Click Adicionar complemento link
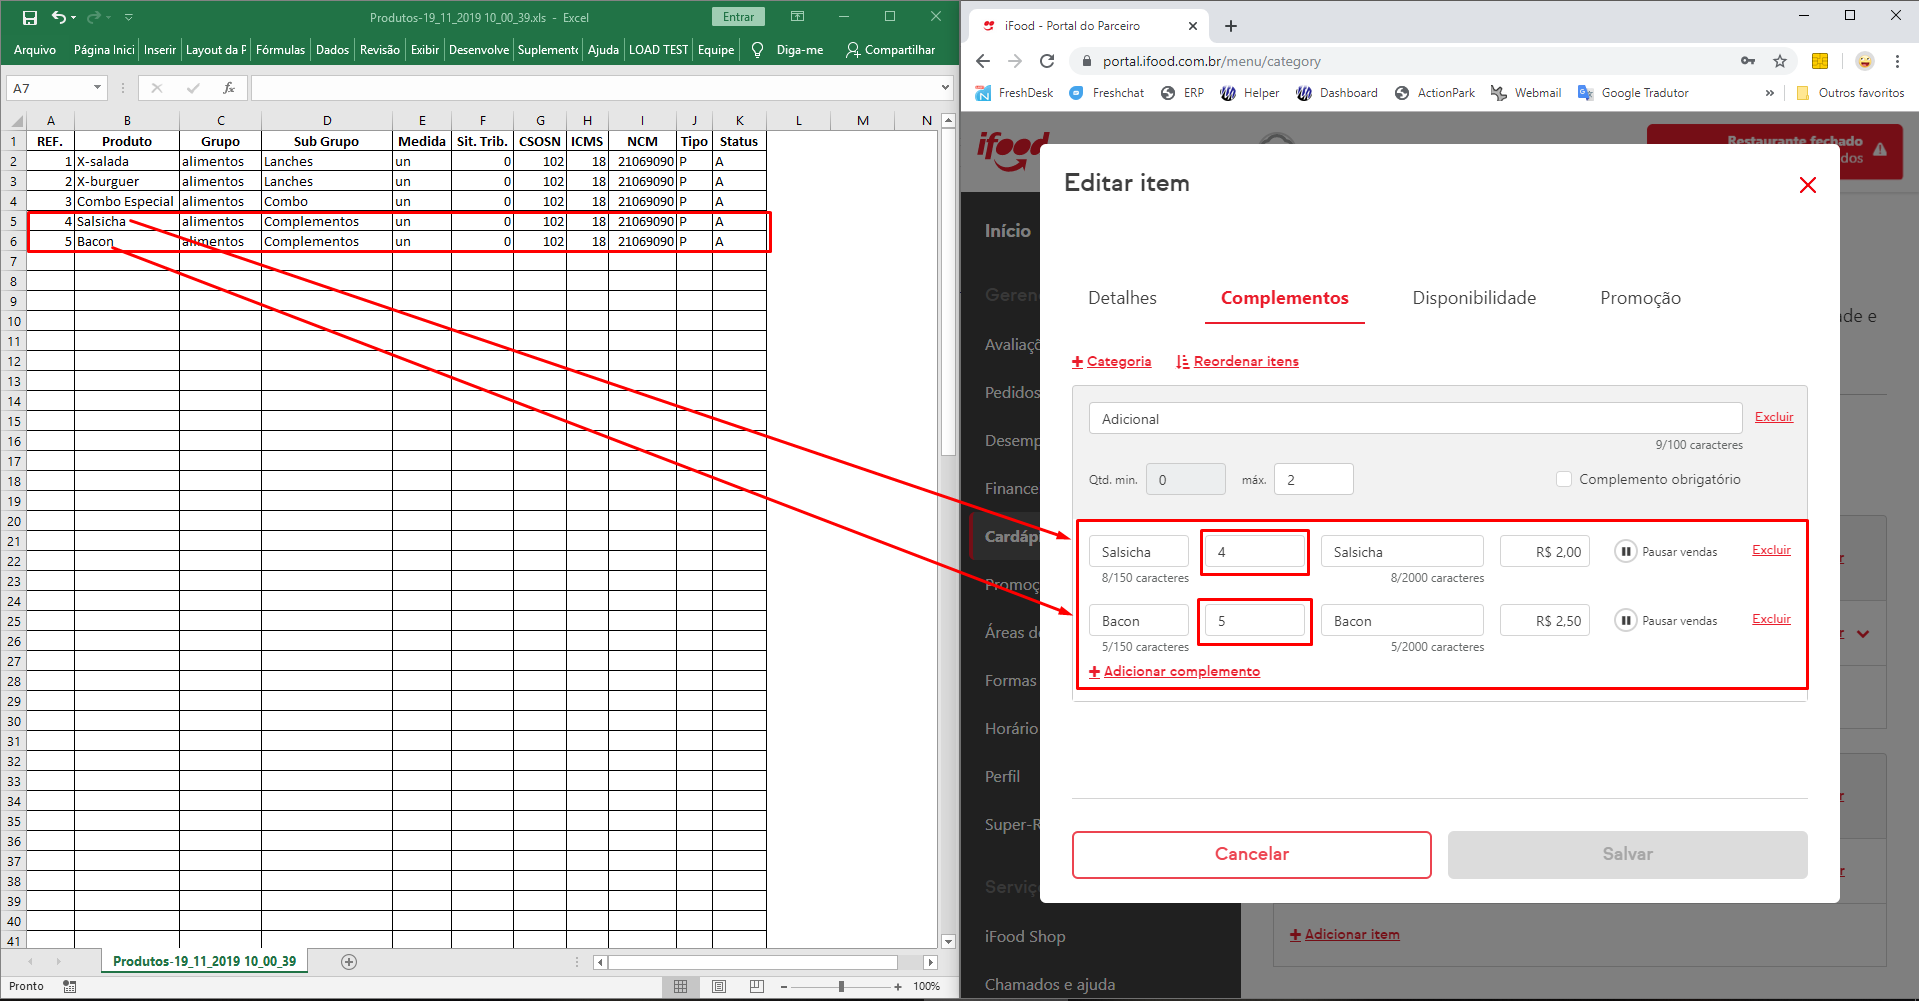 click(1174, 671)
